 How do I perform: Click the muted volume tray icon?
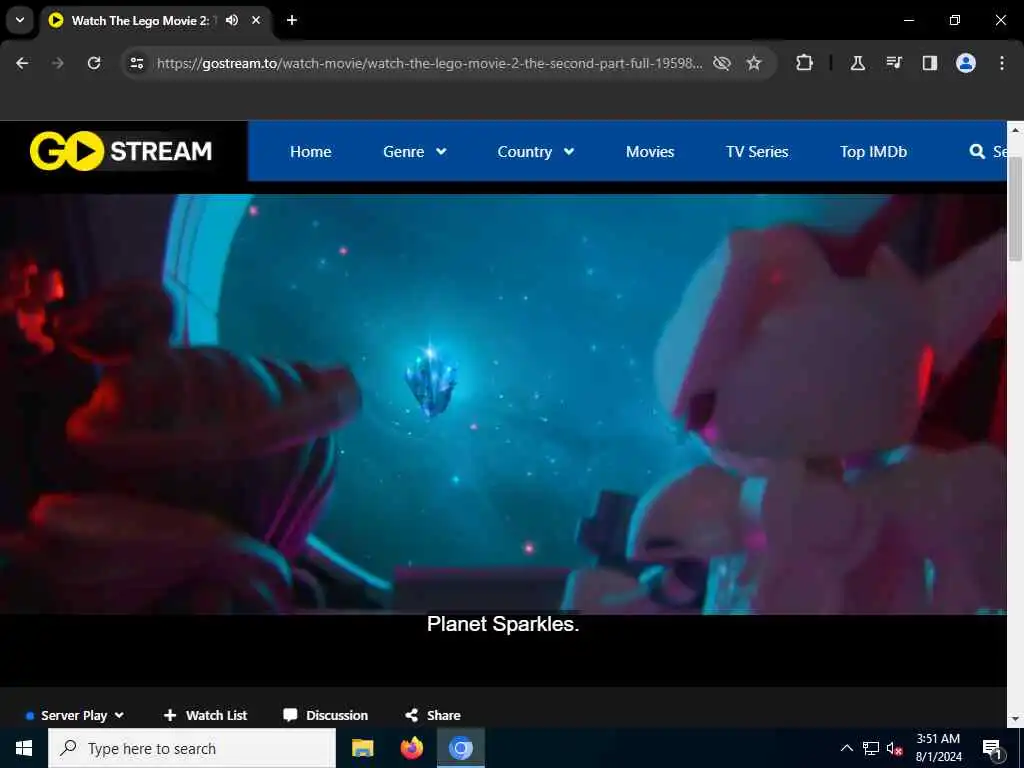click(x=895, y=748)
